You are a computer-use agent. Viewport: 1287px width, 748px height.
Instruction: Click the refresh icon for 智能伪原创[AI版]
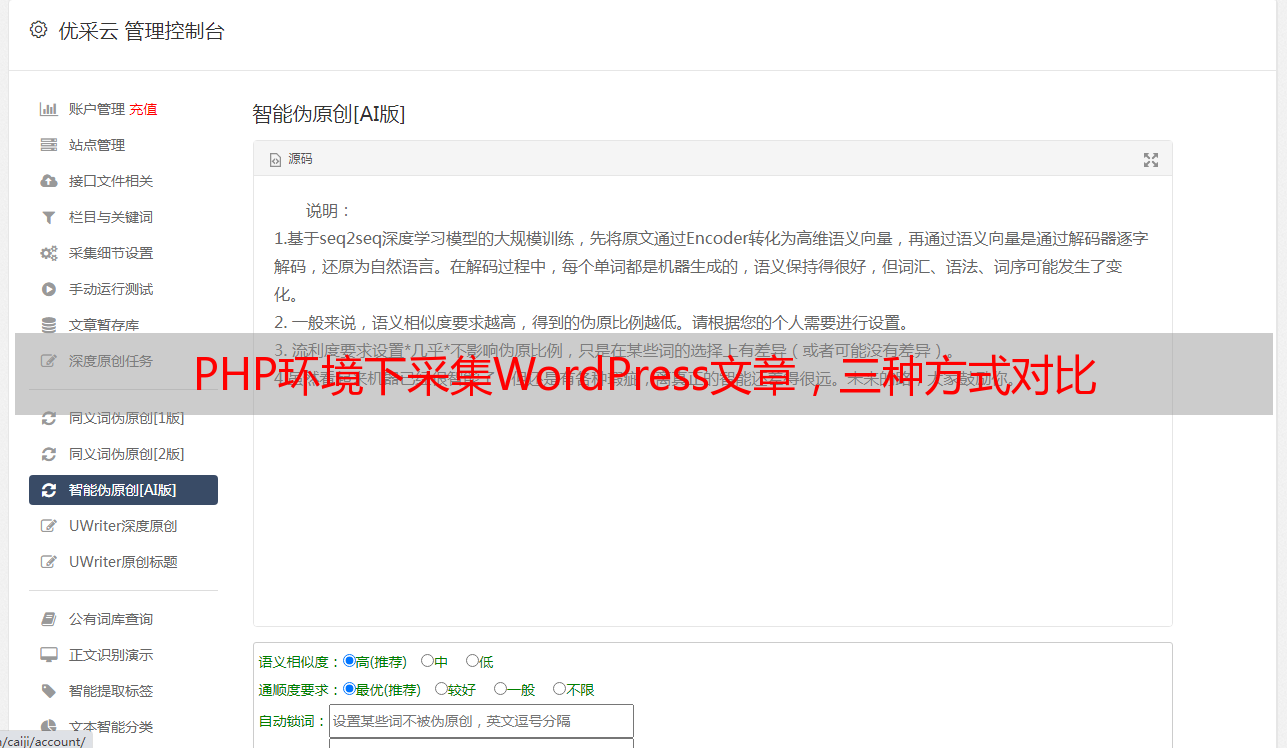pos(48,490)
